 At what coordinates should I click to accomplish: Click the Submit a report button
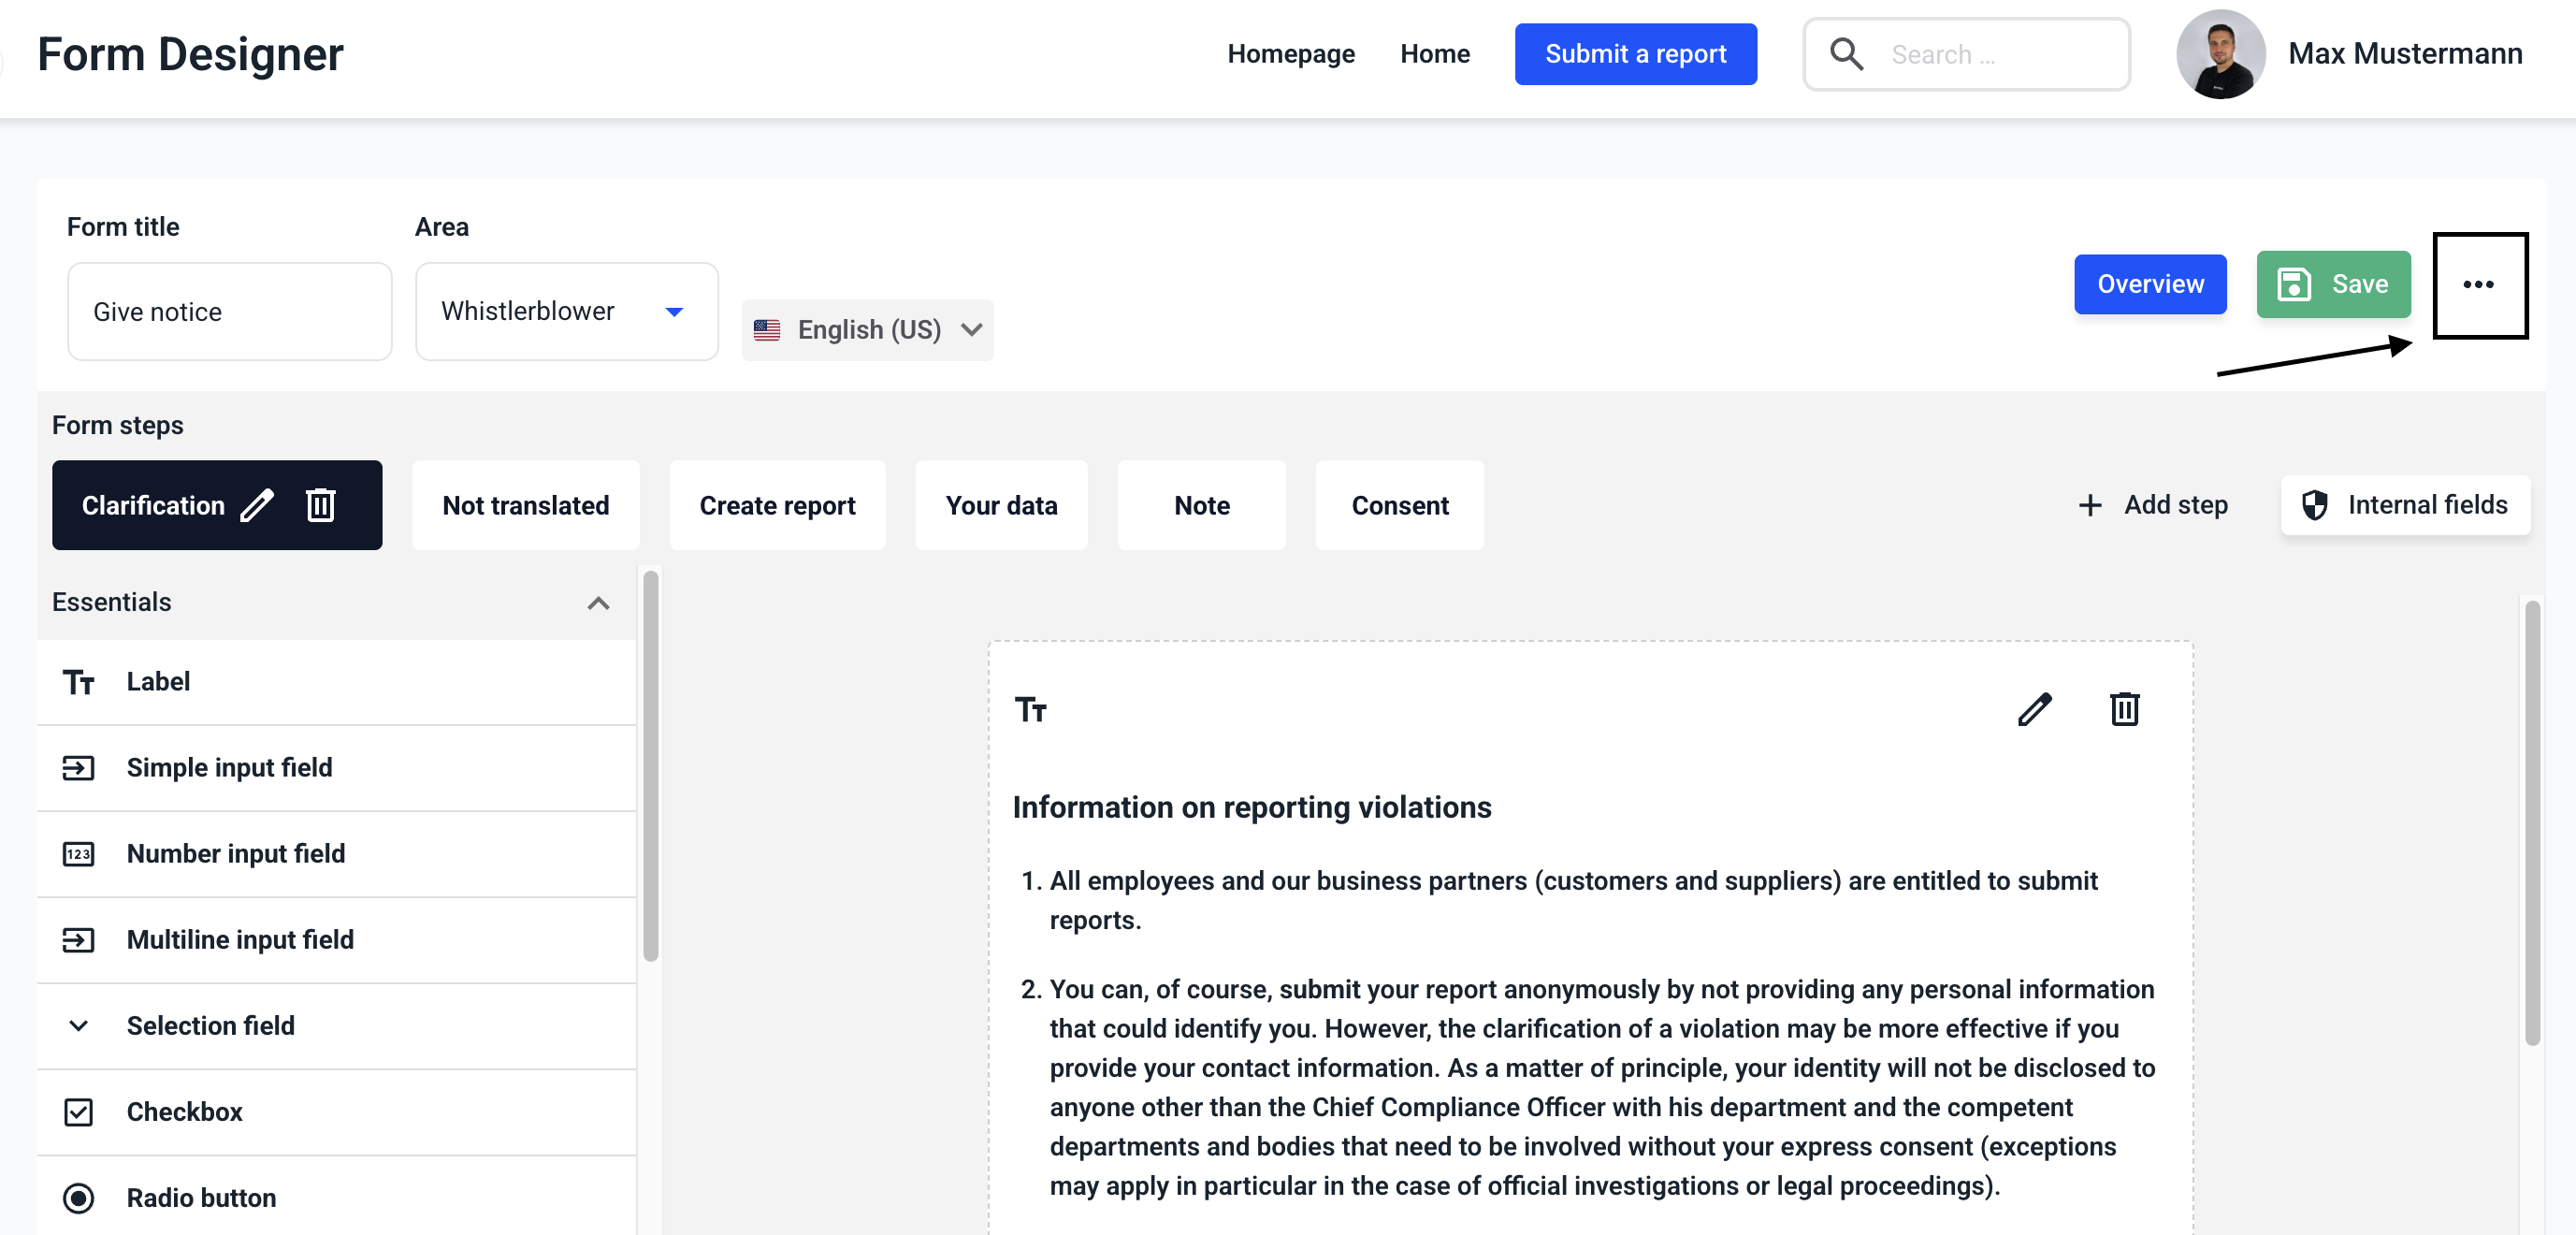(1635, 54)
